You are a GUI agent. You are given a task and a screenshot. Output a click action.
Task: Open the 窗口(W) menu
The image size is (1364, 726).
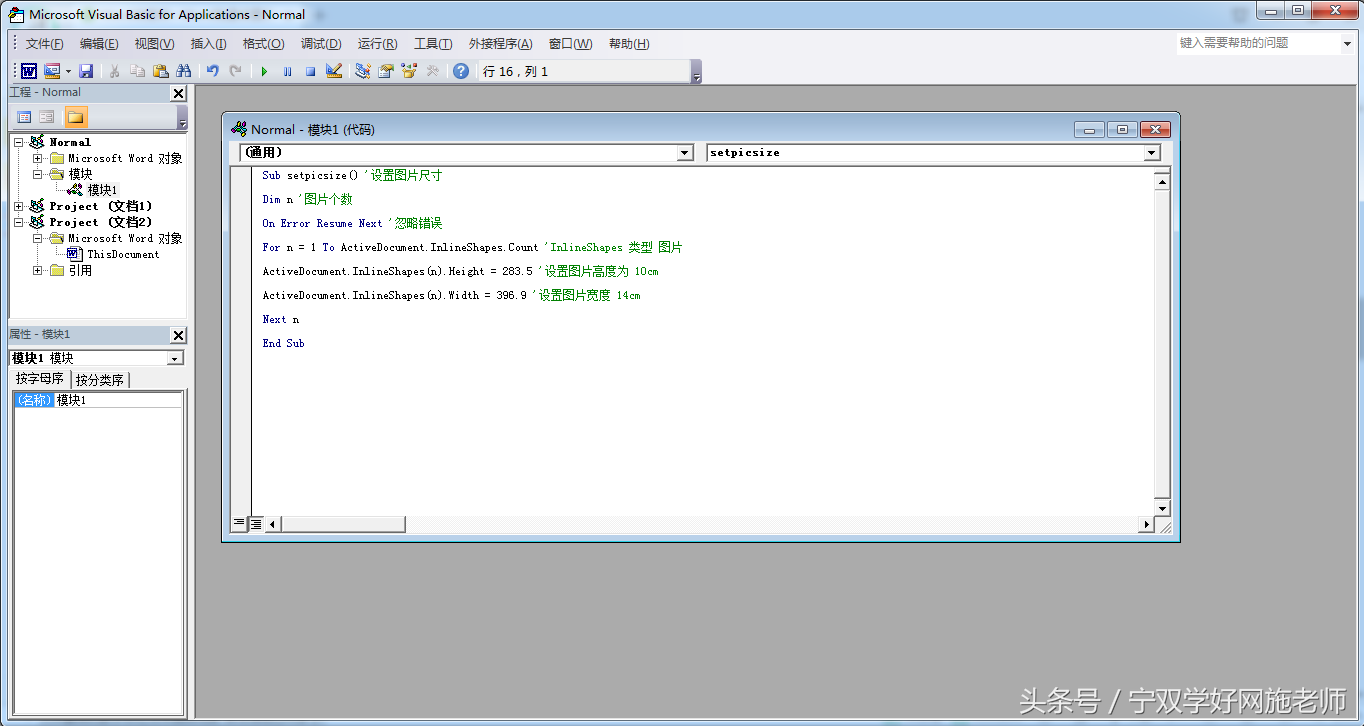click(570, 44)
